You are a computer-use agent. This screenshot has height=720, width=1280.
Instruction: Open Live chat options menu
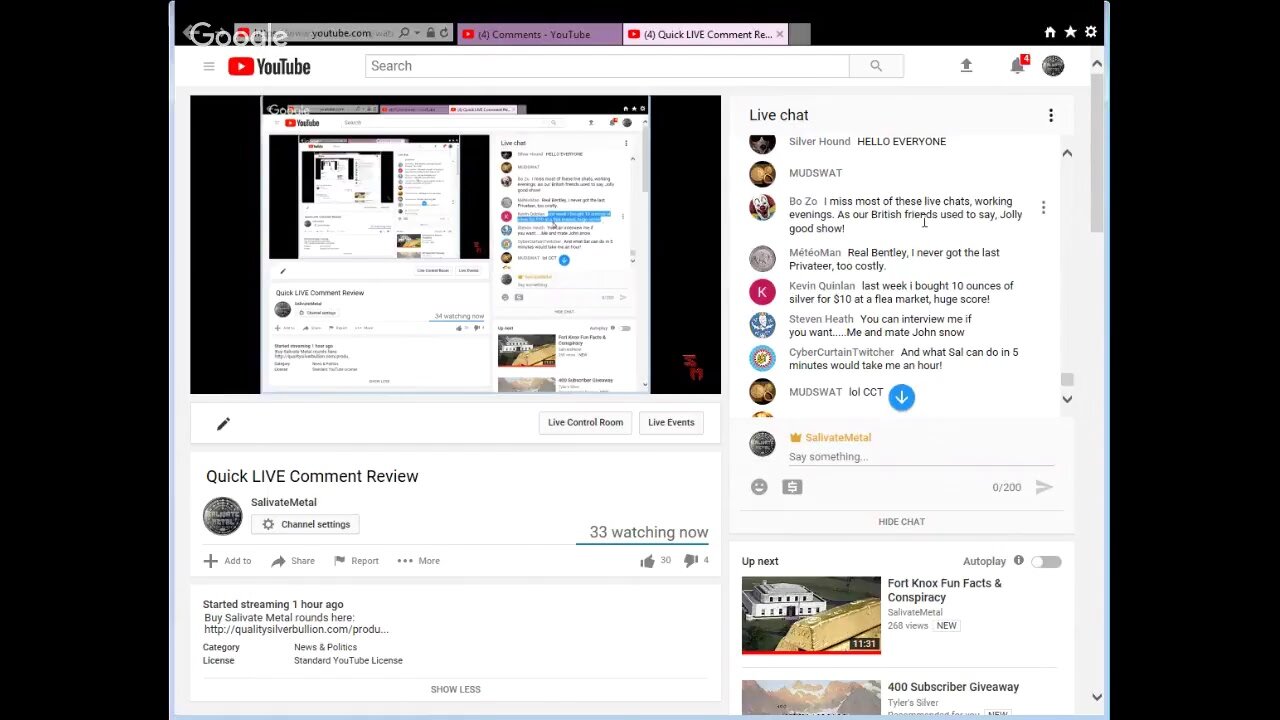[x=1051, y=116]
